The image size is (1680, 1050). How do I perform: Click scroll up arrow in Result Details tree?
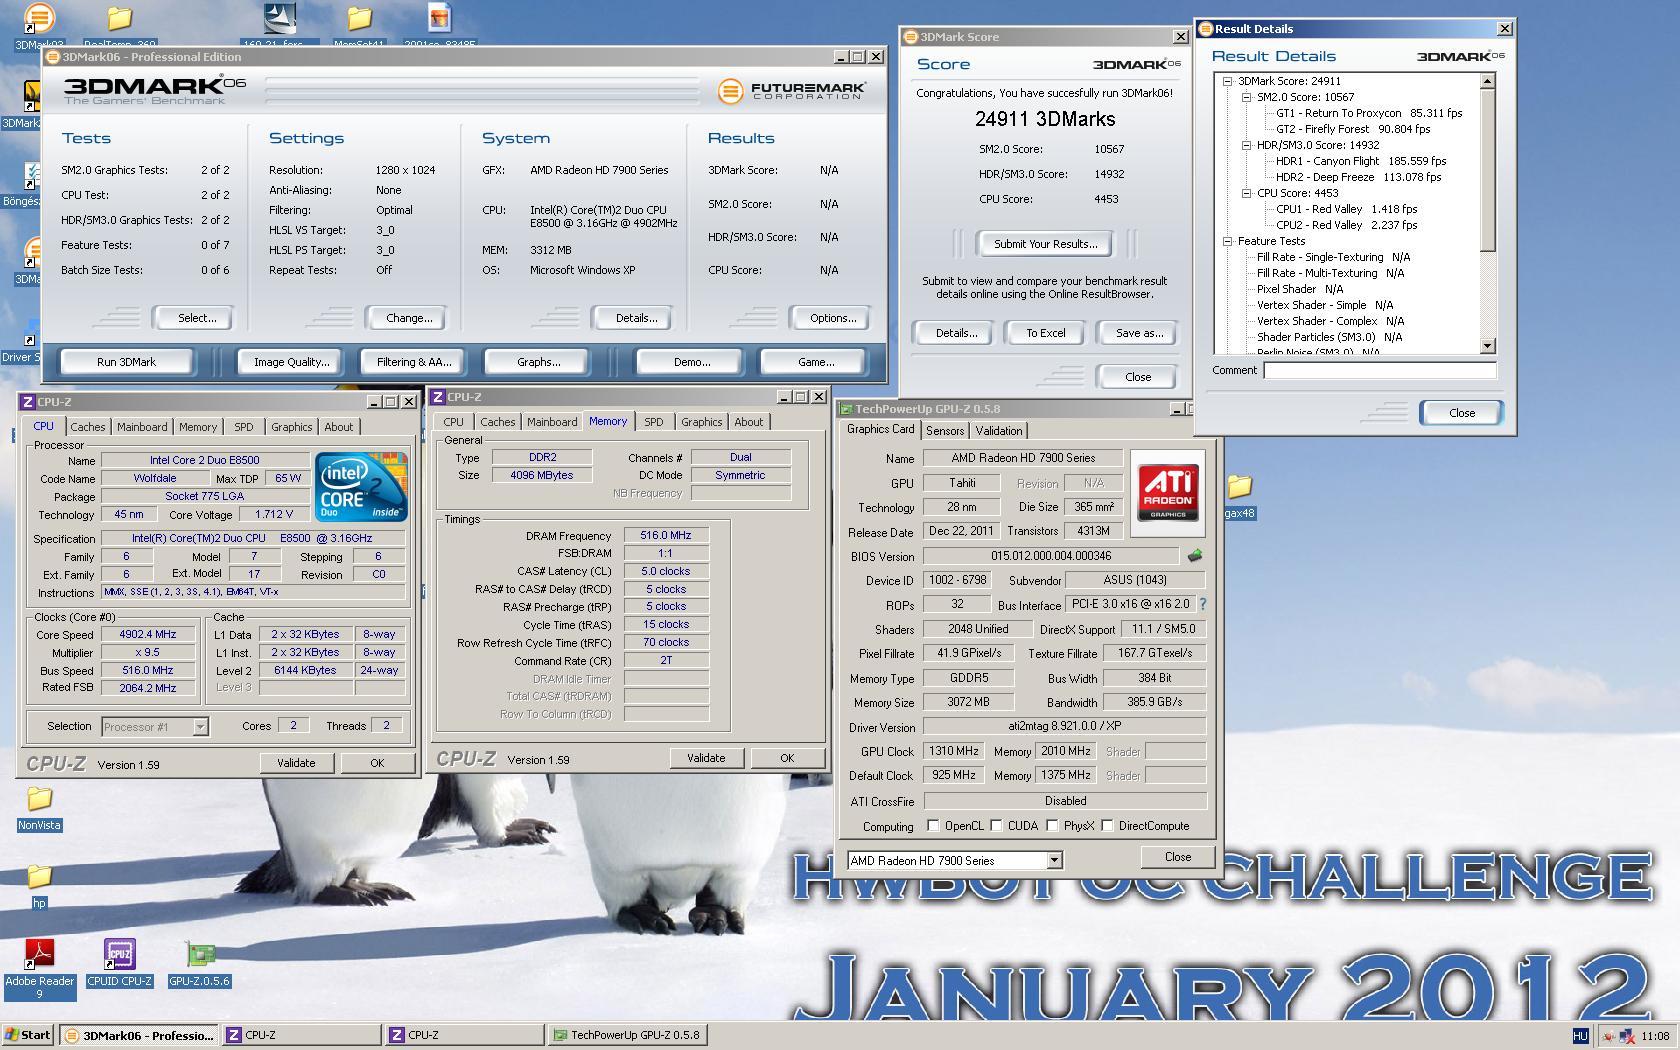[x=1488, y=82]
